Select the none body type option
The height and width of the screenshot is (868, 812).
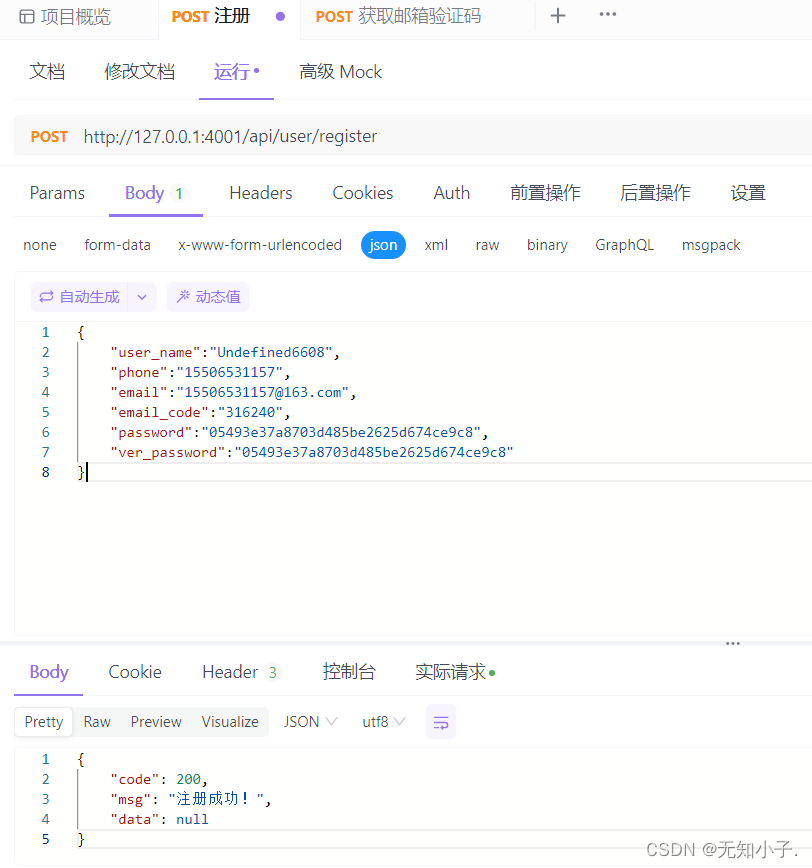39,244
